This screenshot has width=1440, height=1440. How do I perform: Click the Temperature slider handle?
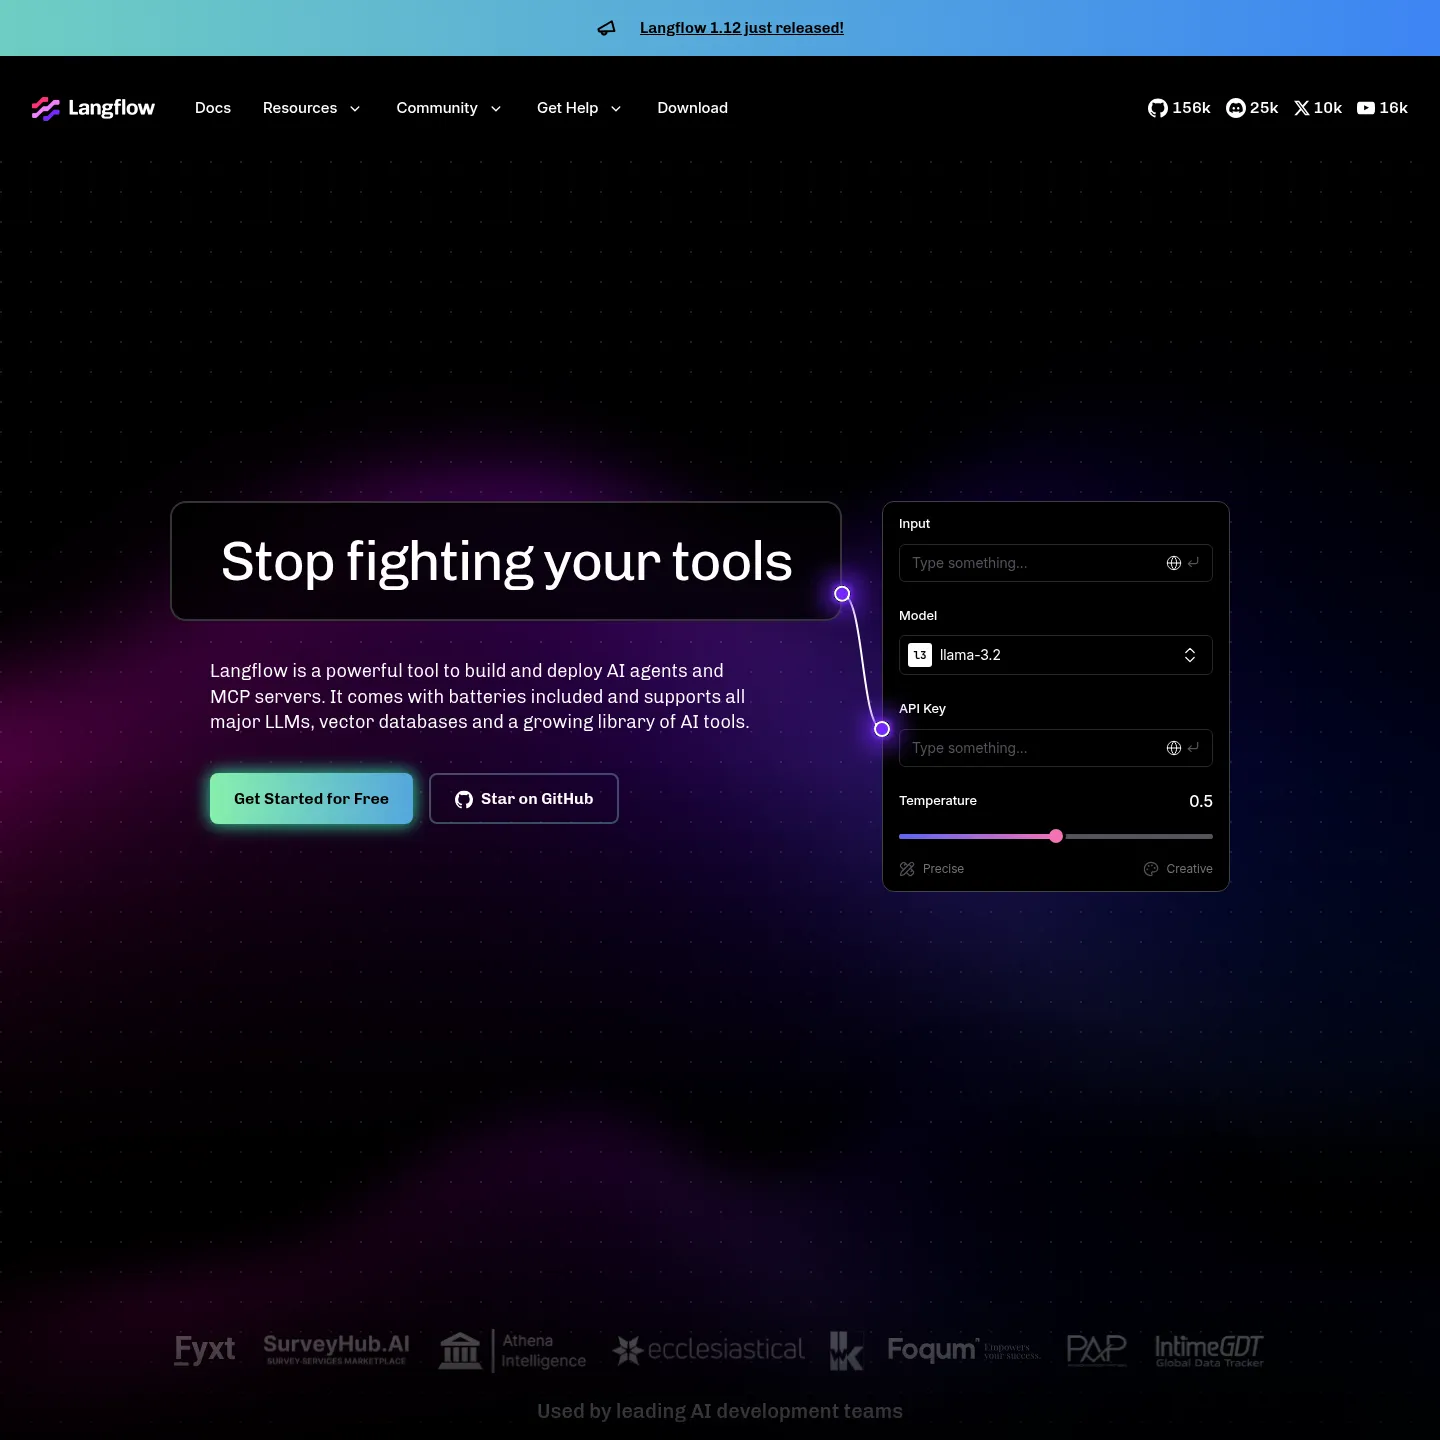point(1056,836)
